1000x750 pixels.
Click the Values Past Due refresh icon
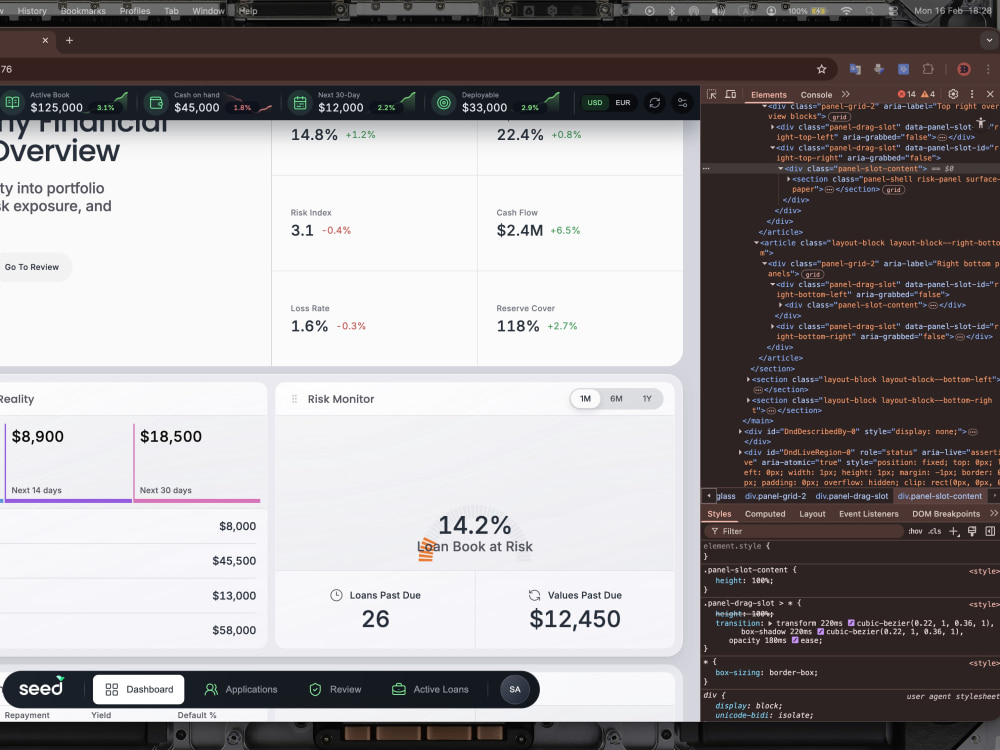[534, 595]
